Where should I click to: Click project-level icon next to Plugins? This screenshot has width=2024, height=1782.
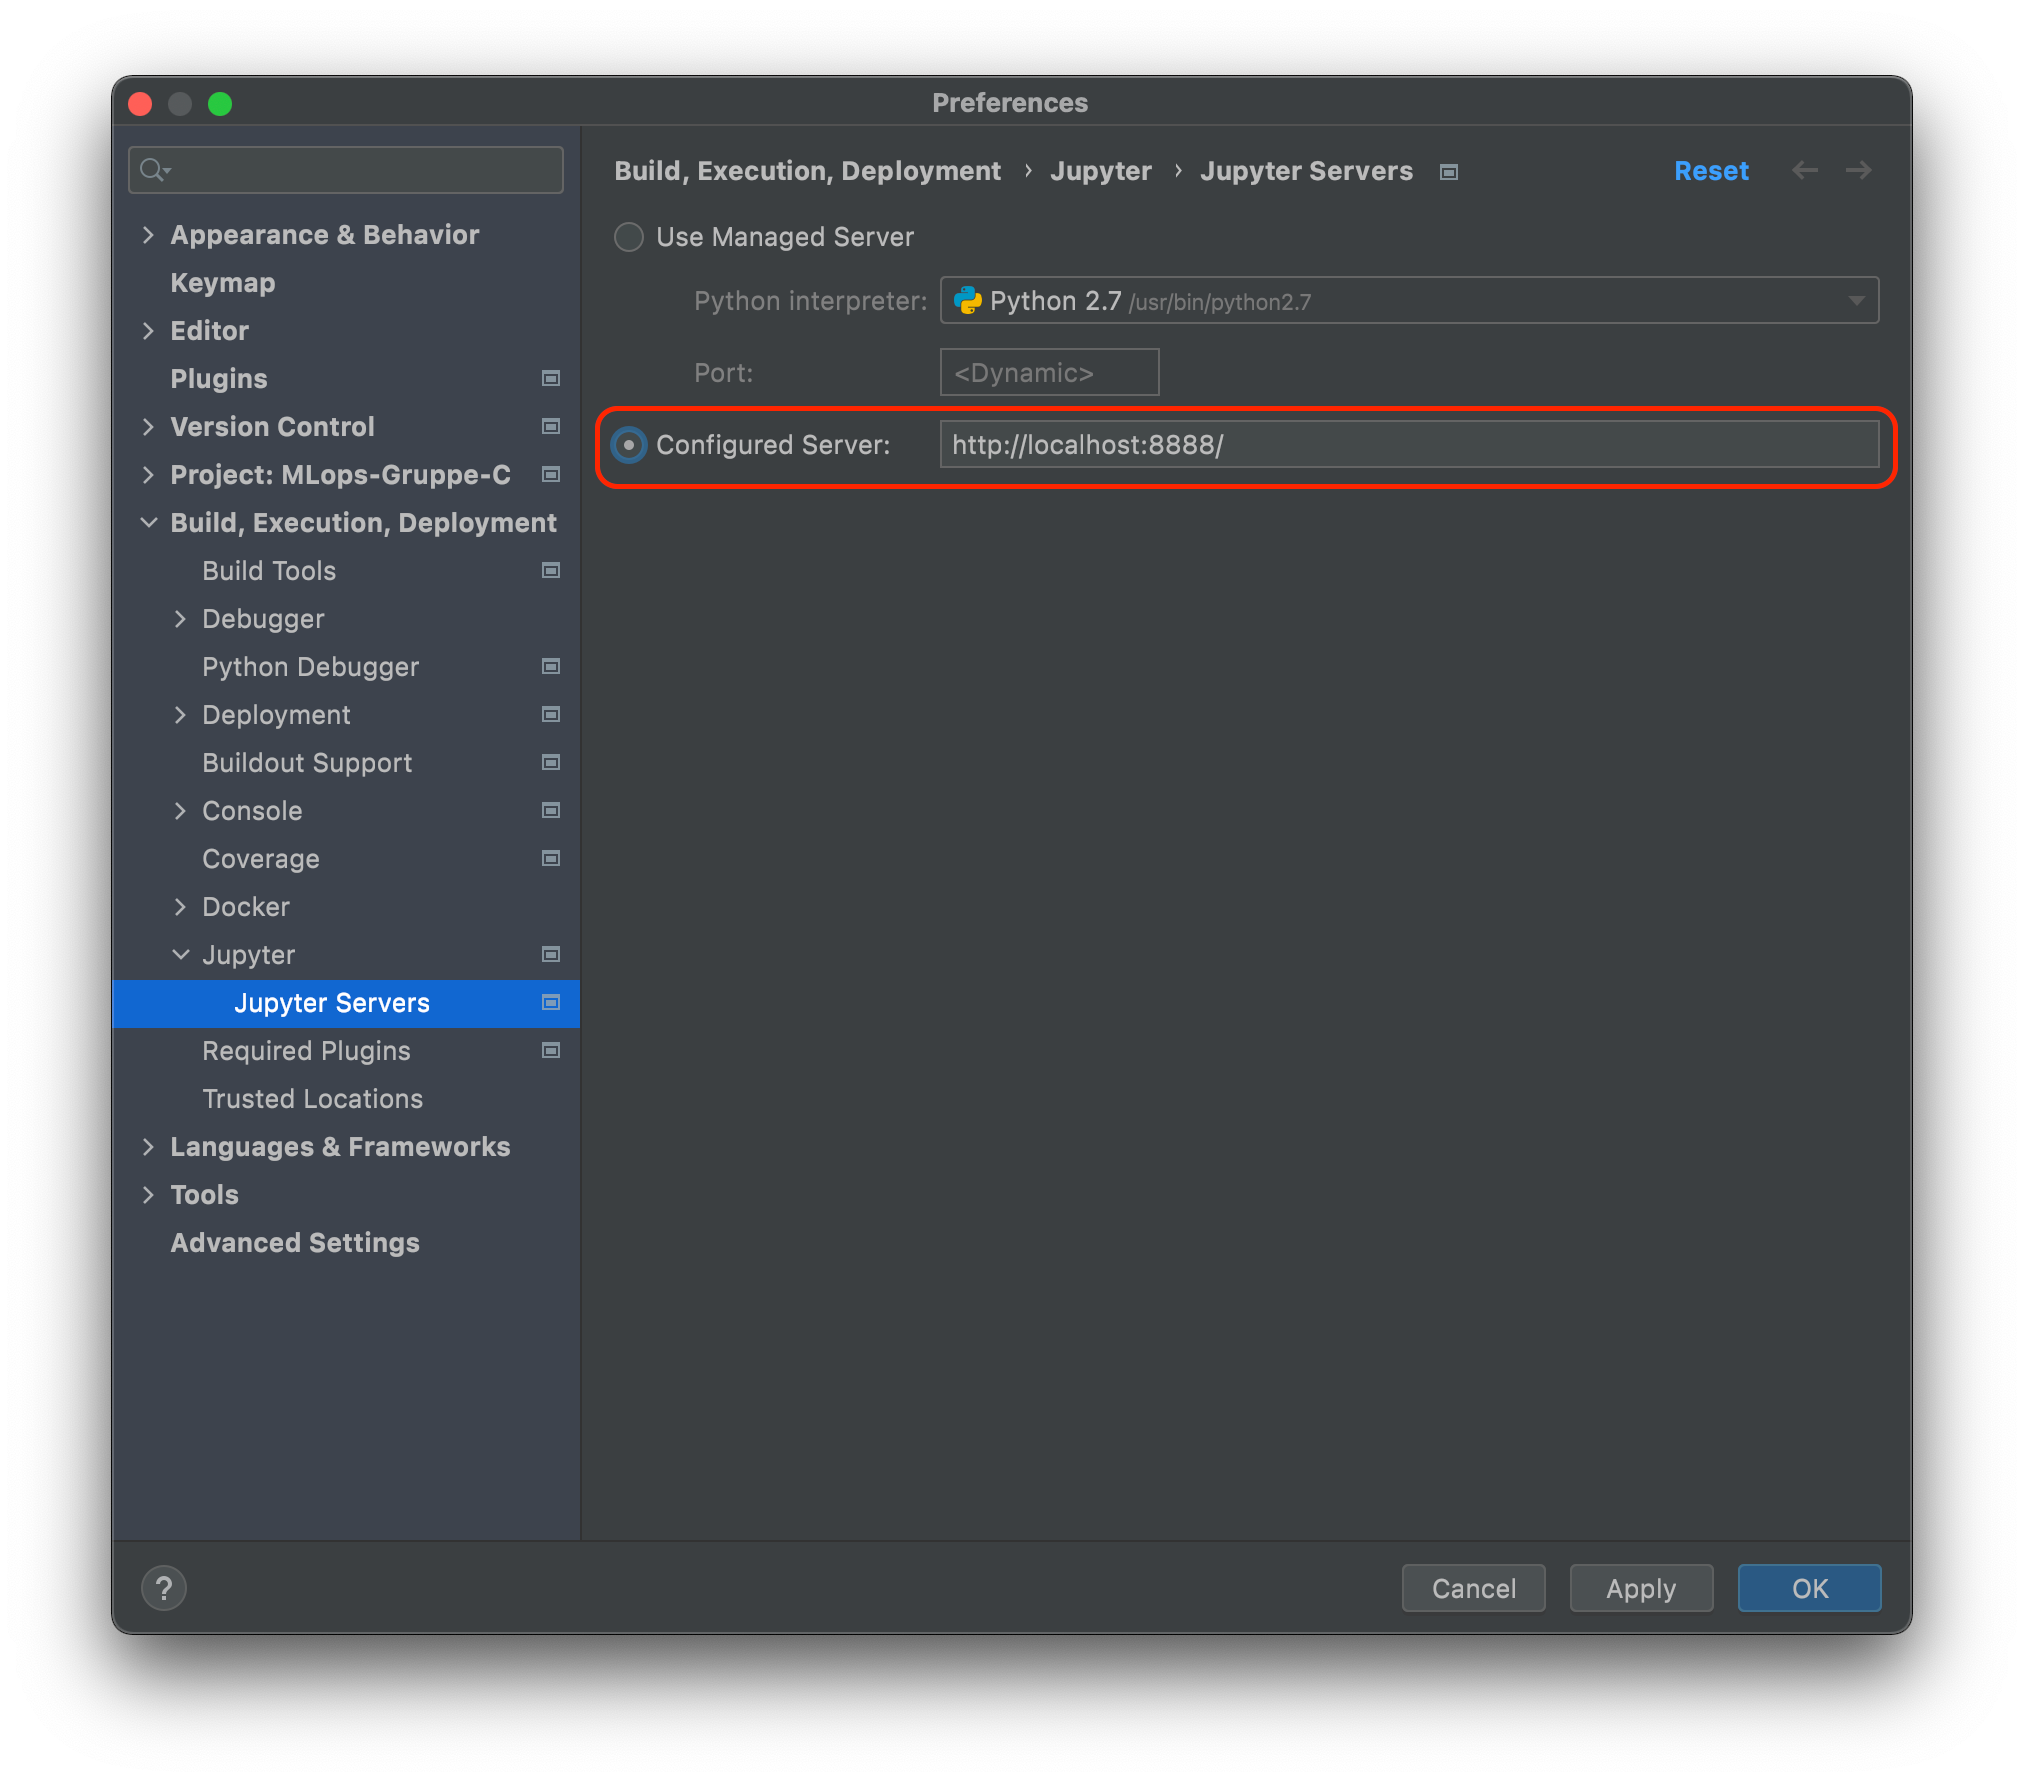(x=550, y=378)
